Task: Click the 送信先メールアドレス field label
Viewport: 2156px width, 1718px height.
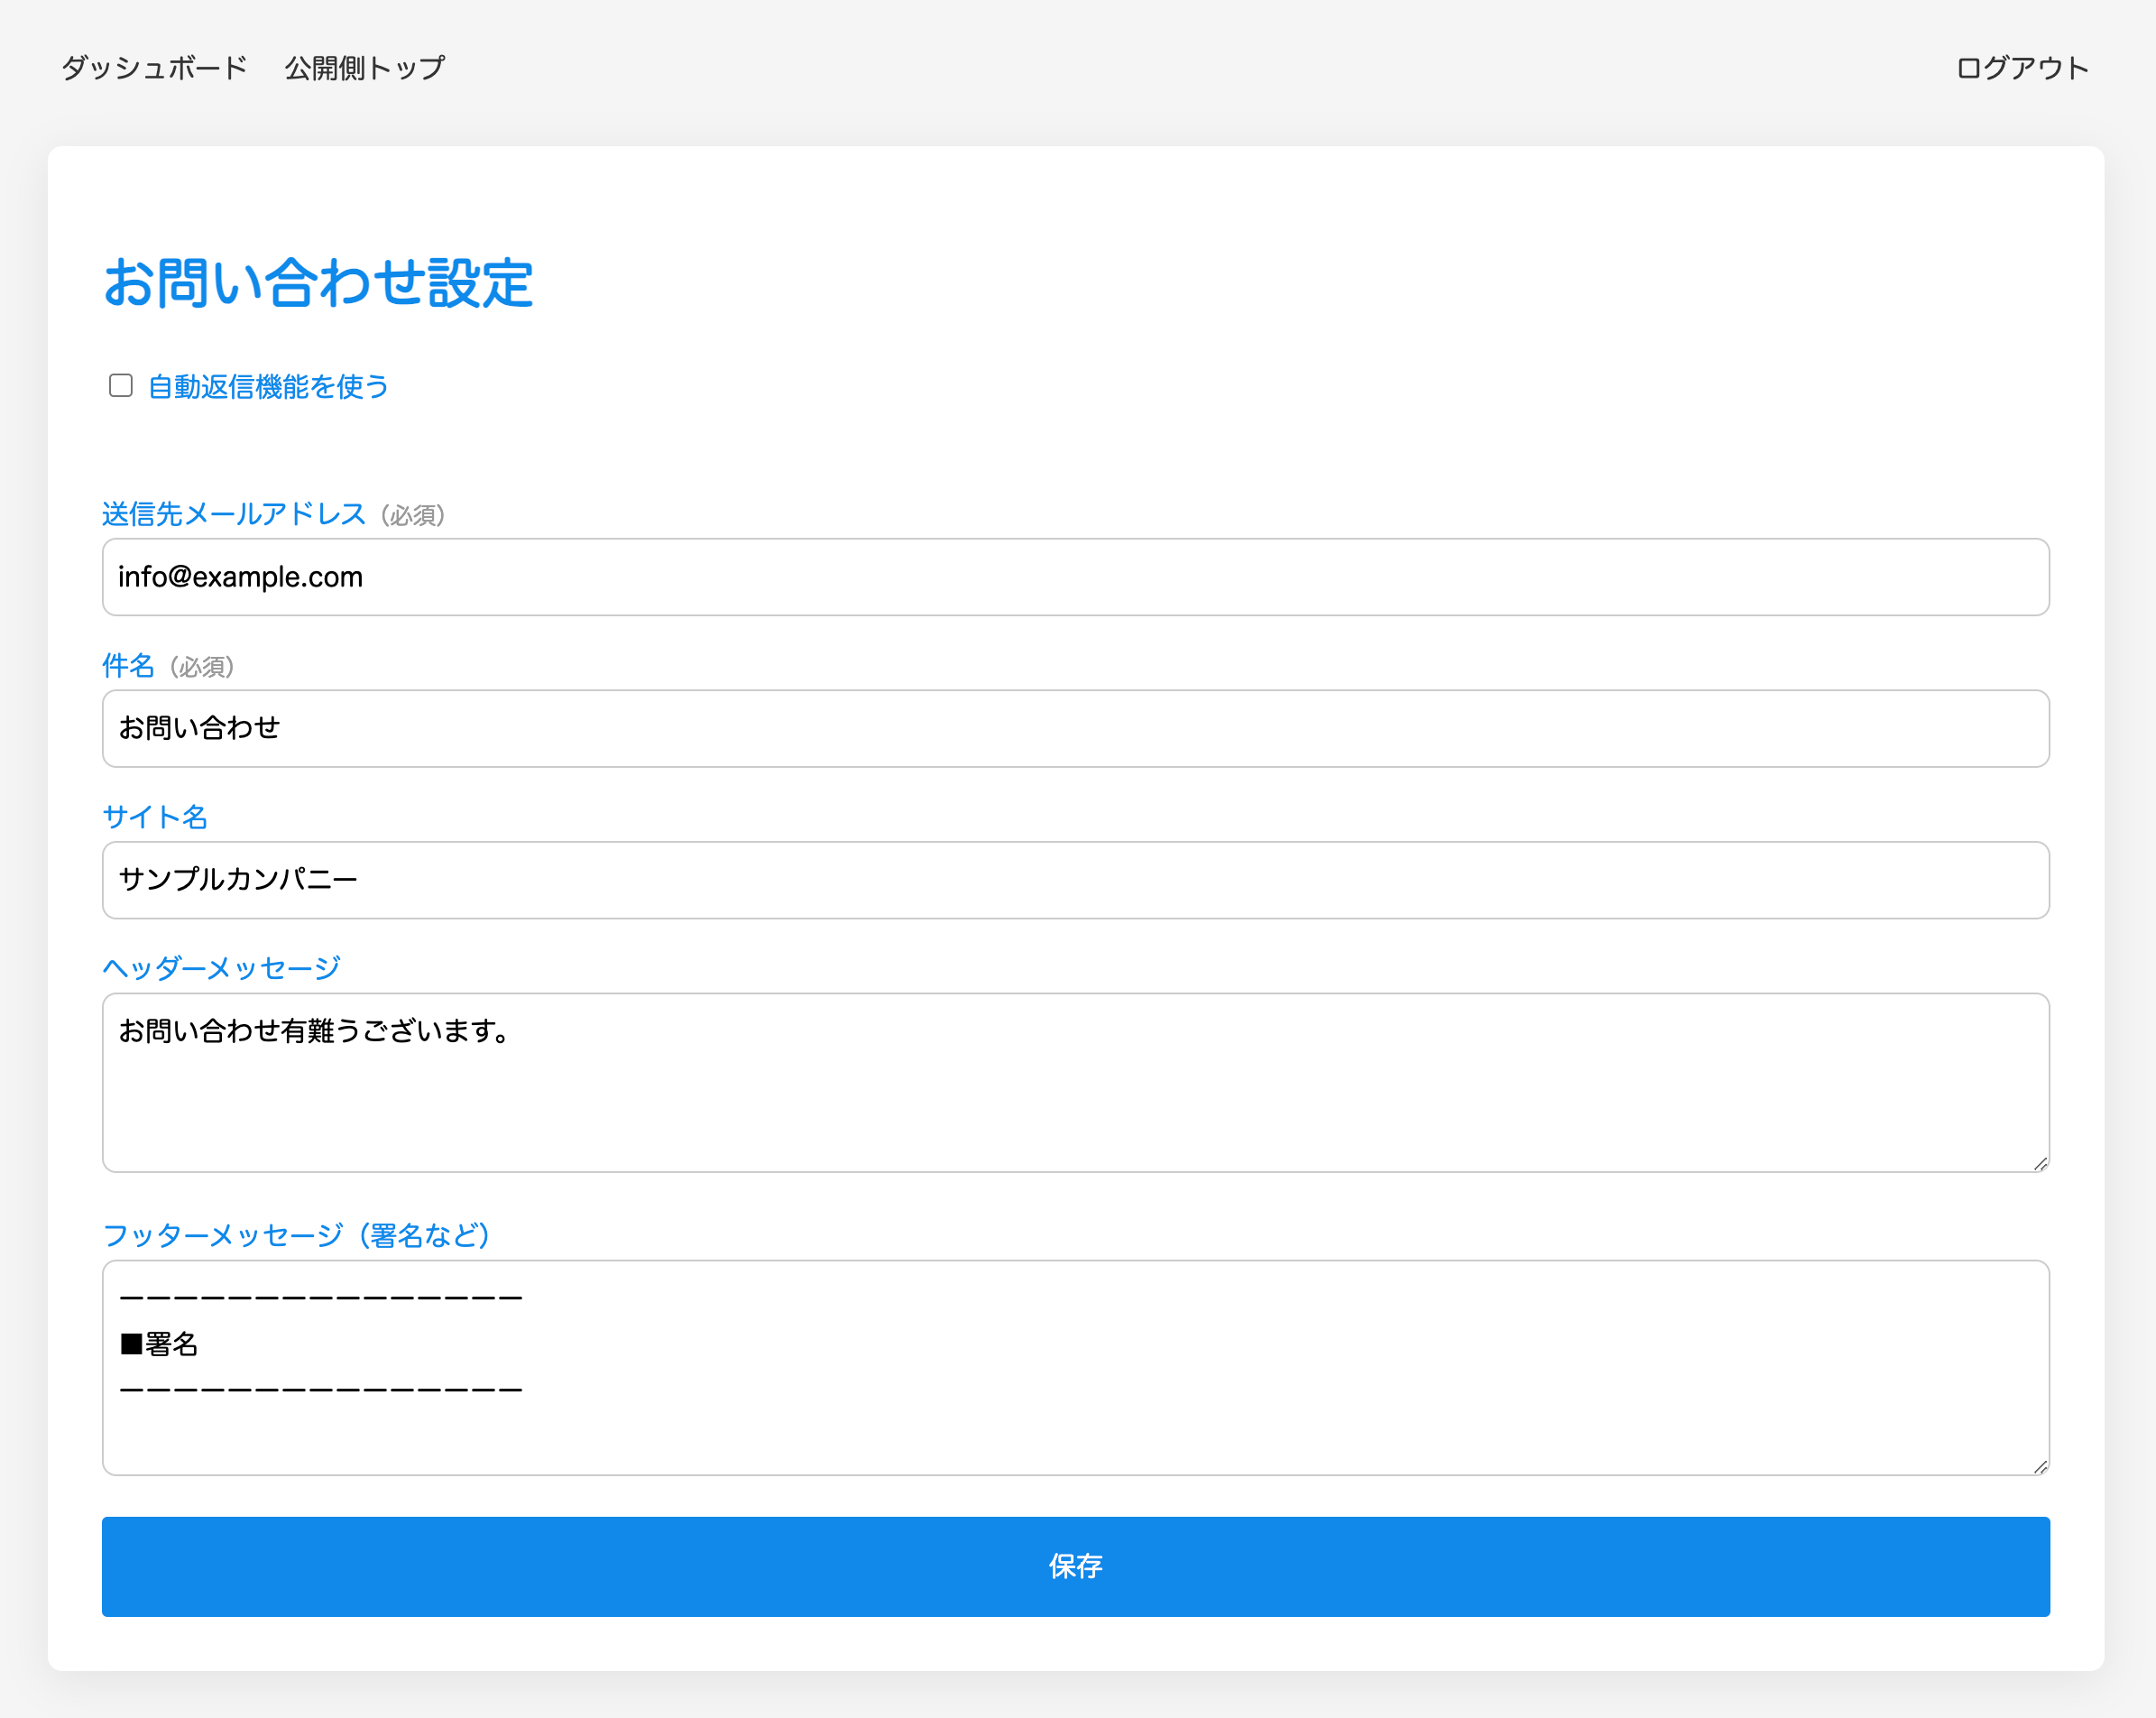Action: pos(234,514)
